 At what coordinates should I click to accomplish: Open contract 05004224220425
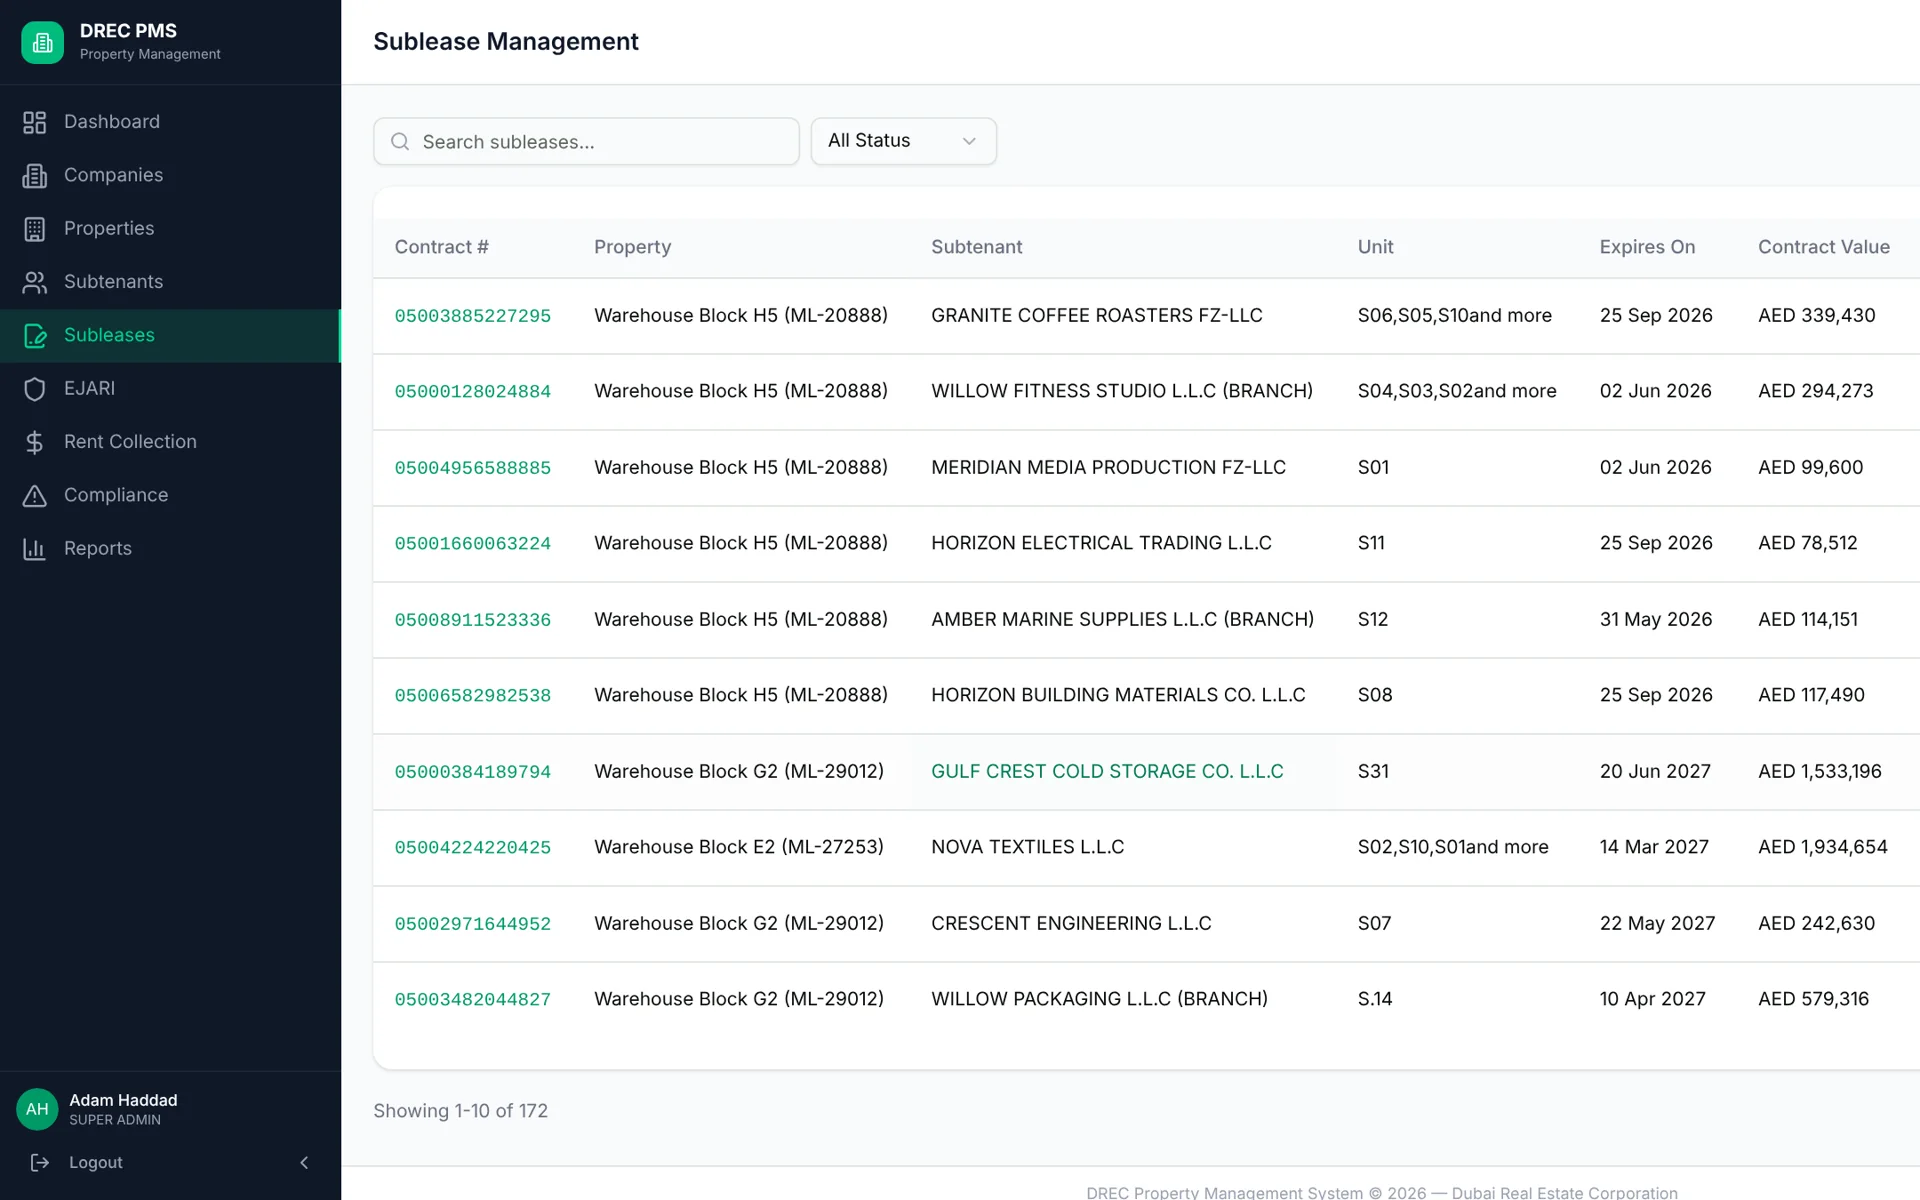[472, 848]
